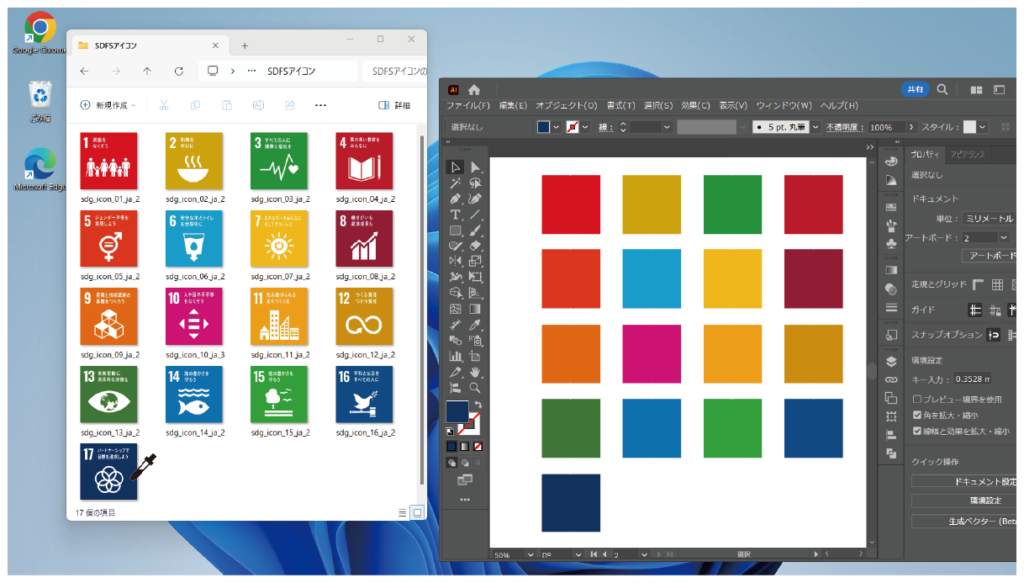Select the Zoom tool
The height and width of the screenshot is (583, 1024).
point(475,388)
